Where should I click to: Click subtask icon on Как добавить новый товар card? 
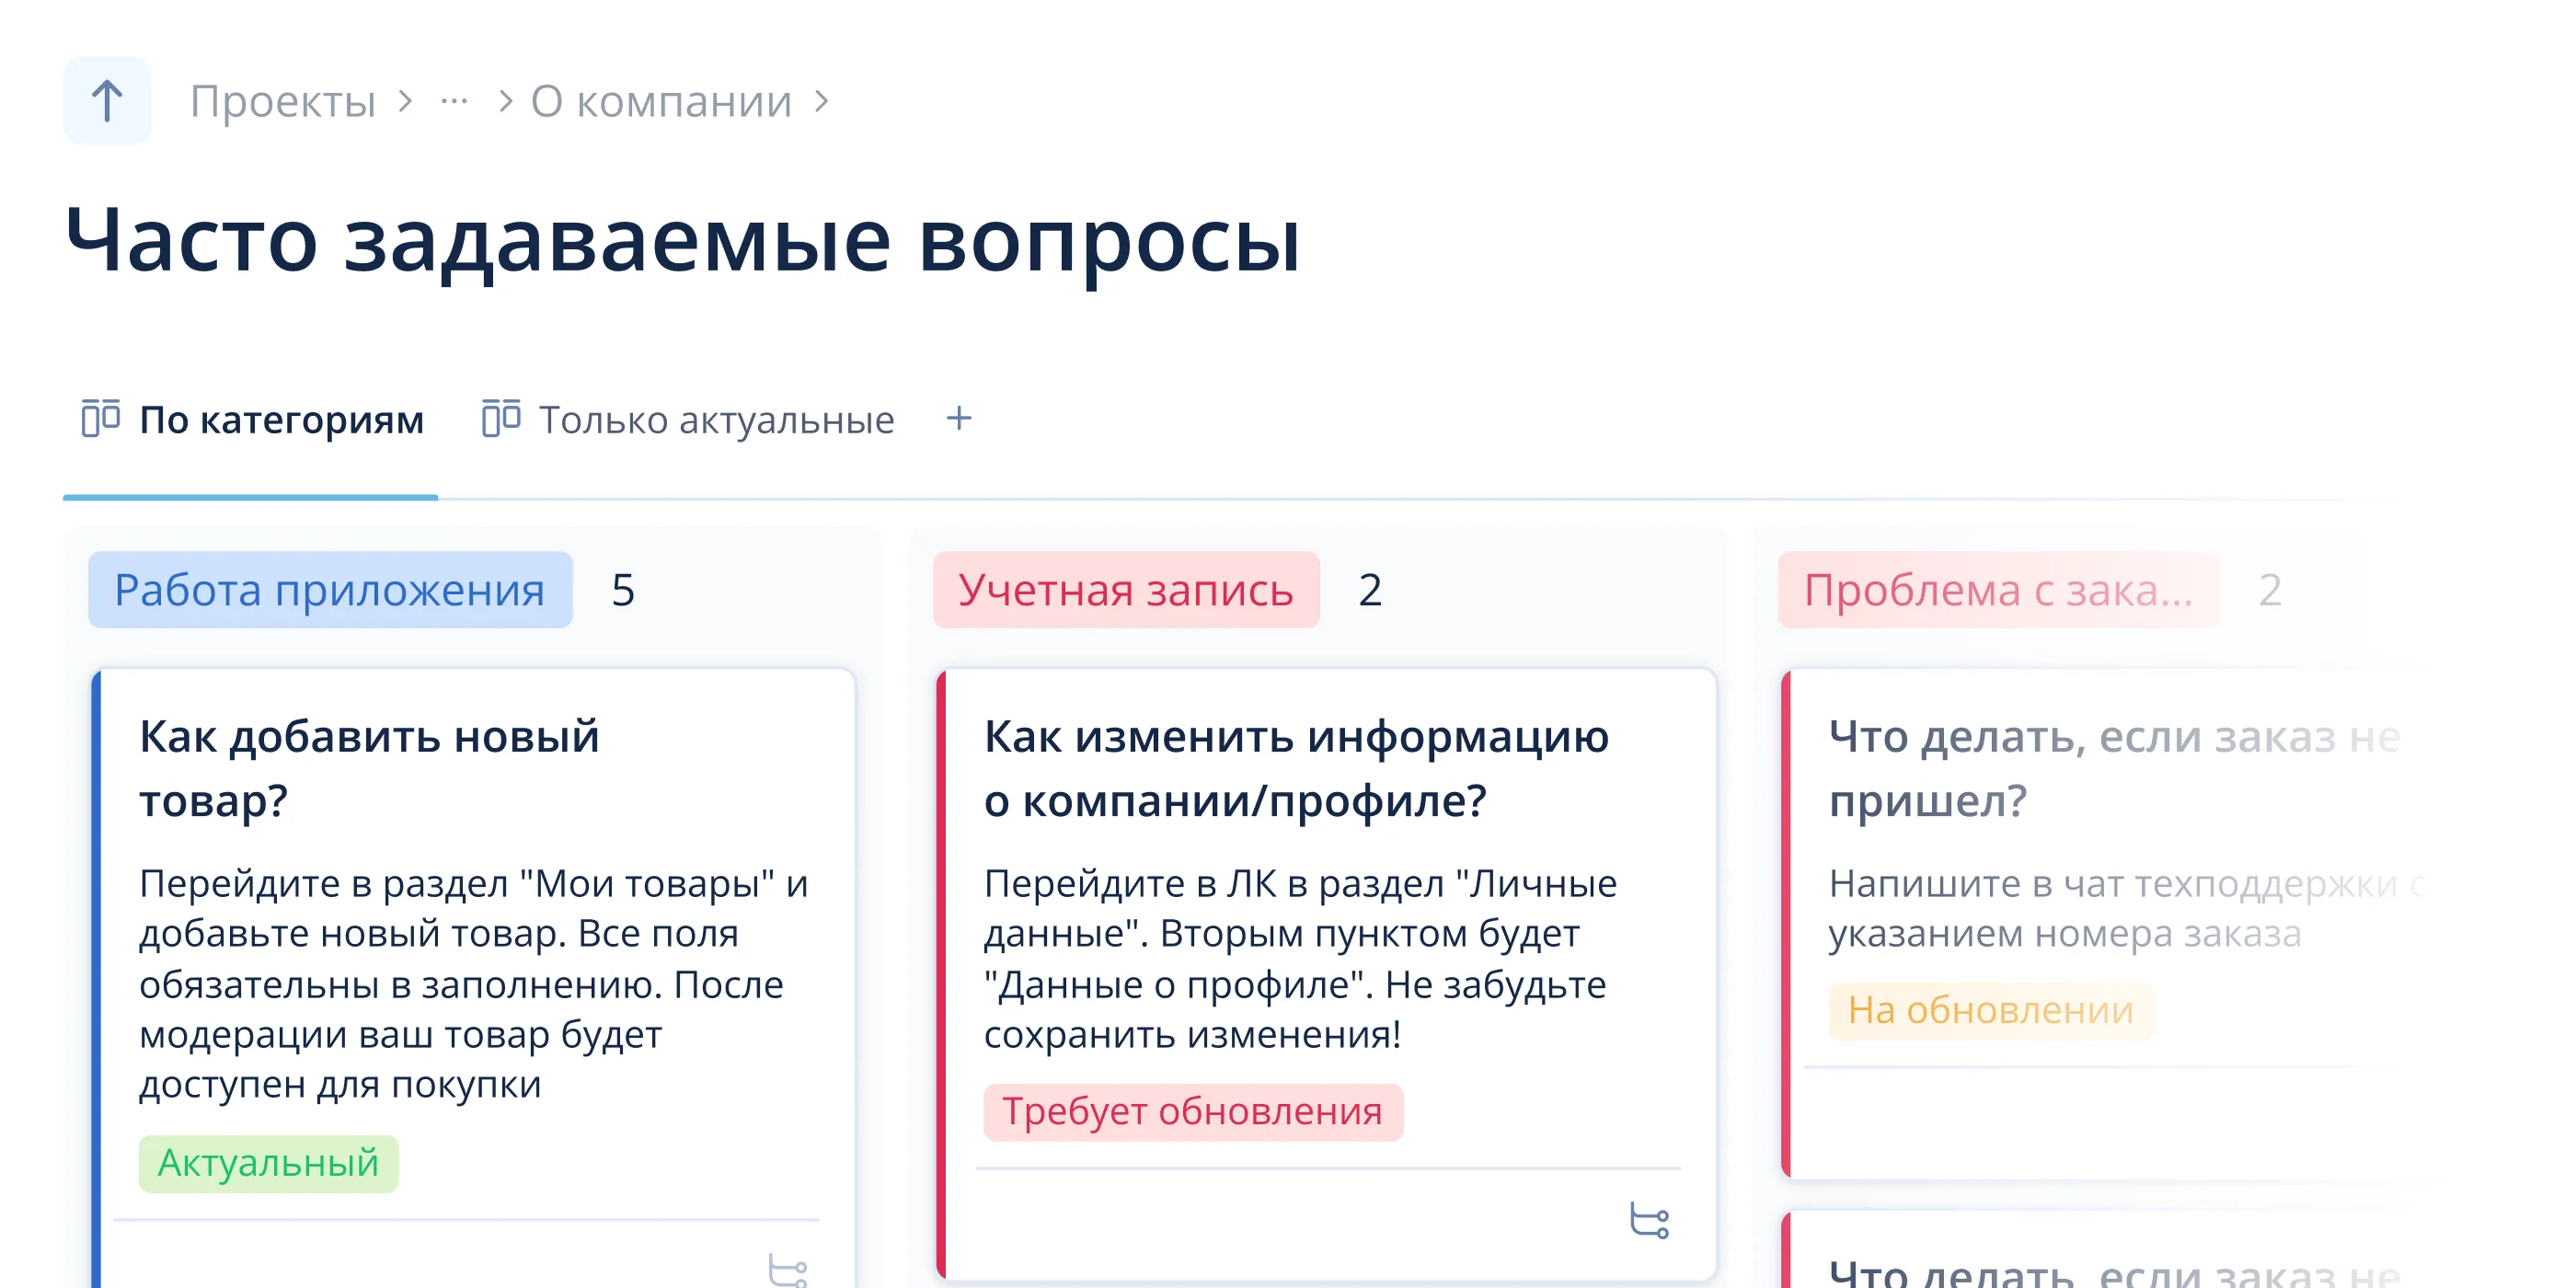click(788, 1269)
